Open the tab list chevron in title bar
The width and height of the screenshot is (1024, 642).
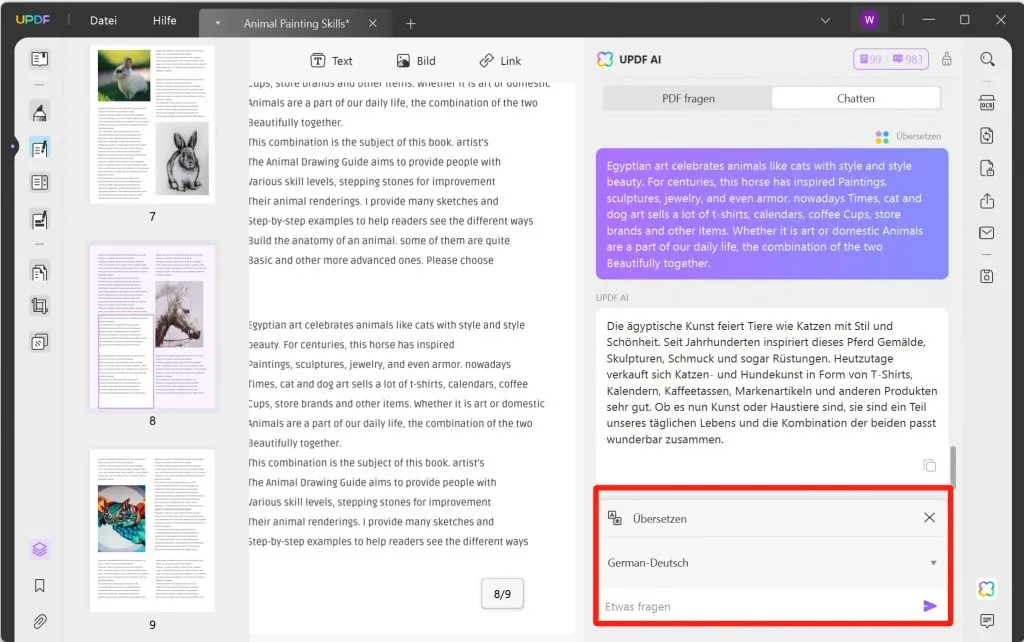(825, 20)
